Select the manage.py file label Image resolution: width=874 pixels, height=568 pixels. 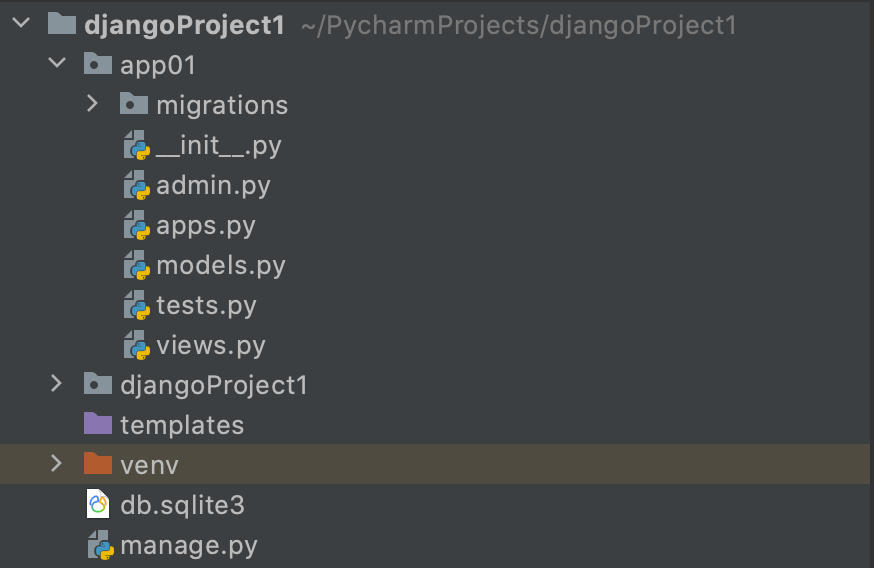[x=189, y=546]
